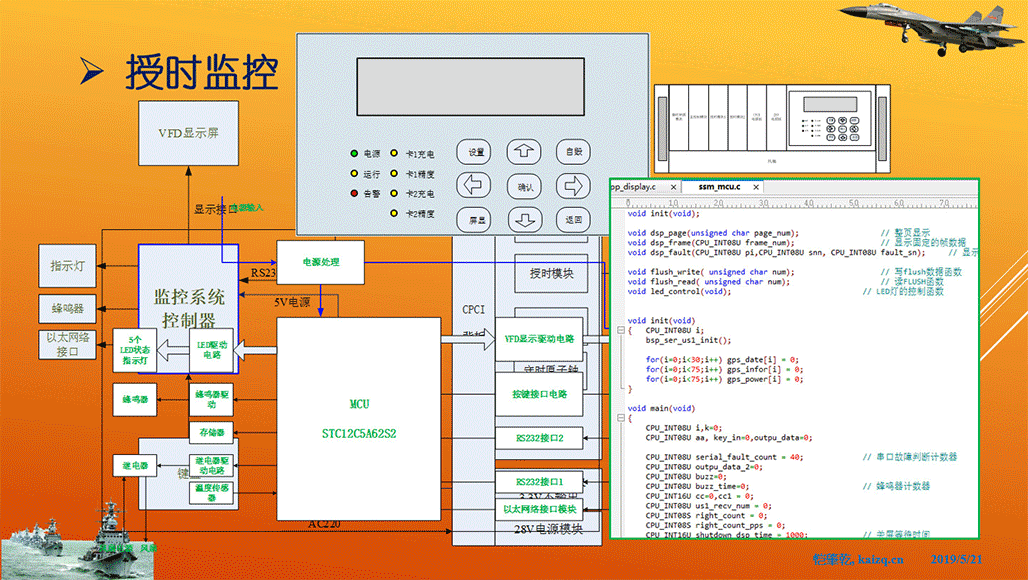This screenshot has width=1028, height=580.
Task: Click the green 电源 power LED
Action: point(353,154)
